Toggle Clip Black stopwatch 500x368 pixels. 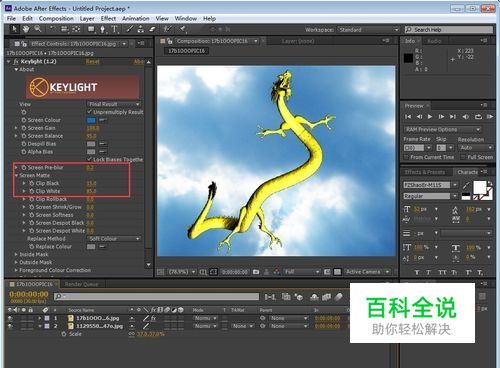point(32,183)
